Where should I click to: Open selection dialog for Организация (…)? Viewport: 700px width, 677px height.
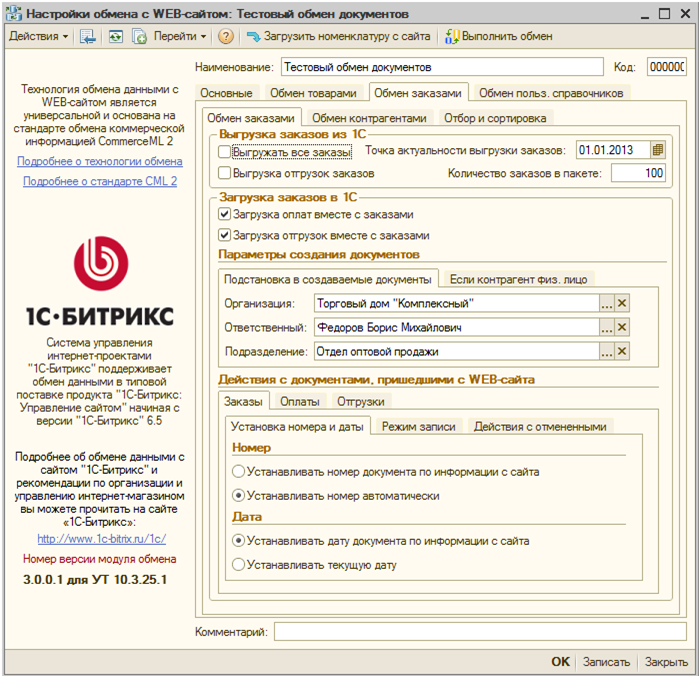click(606, 303)
